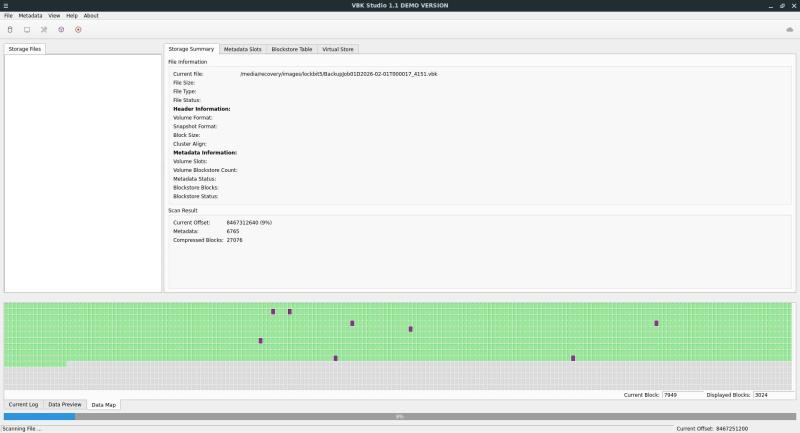Viewport: 800px width, 433px height.
Task: Click the Volume Blockstore Count label
Action: click(205, 170)
